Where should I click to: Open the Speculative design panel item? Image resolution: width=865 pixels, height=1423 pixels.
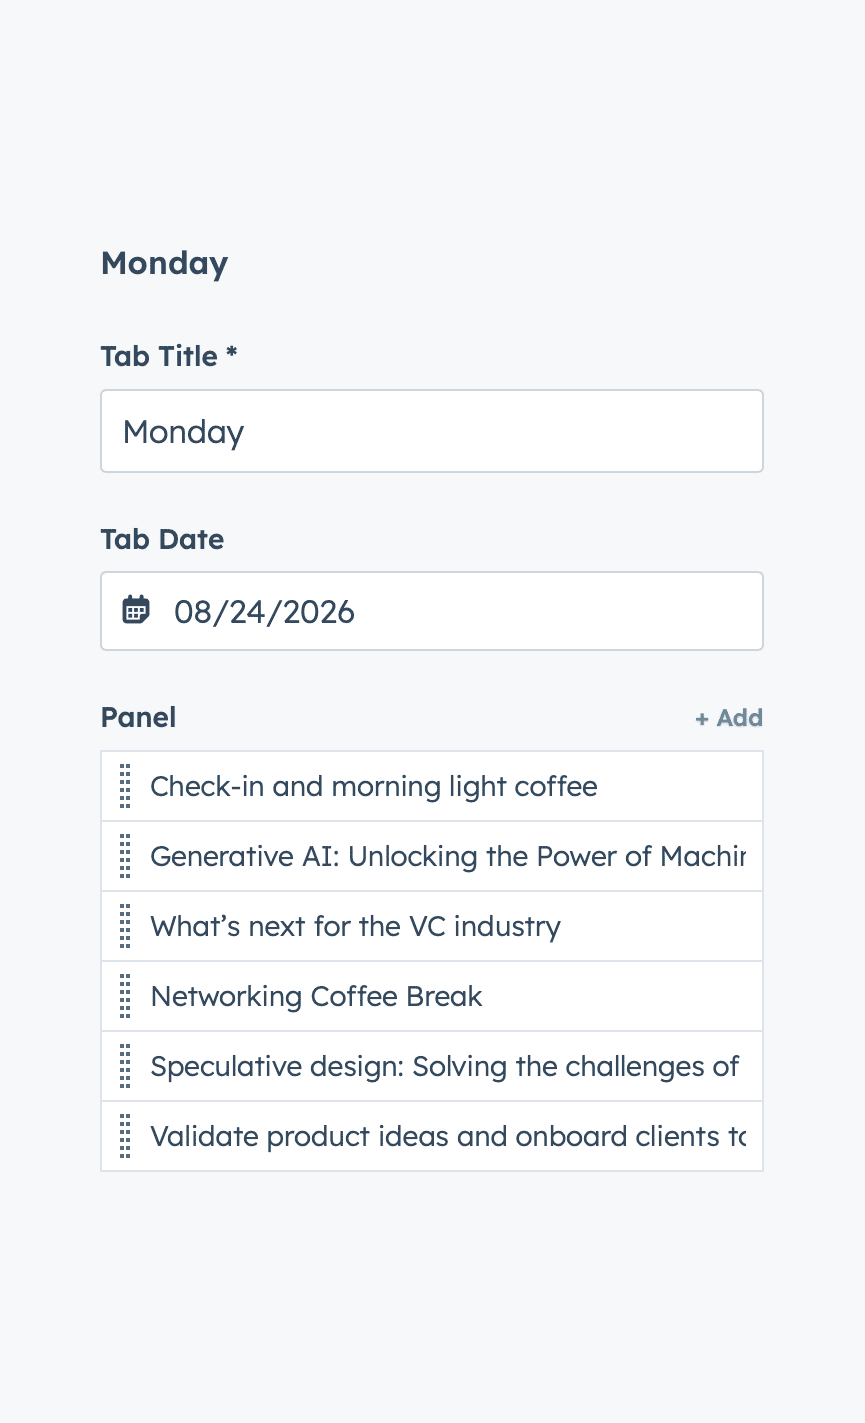(444, 1066)
